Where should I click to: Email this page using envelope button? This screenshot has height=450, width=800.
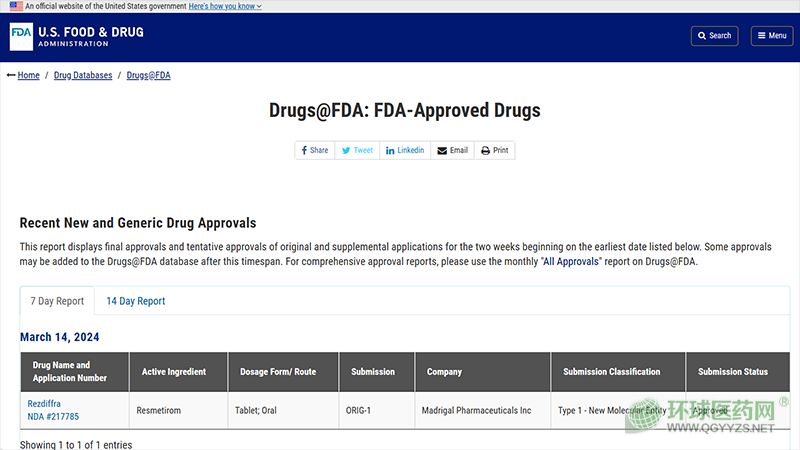click(452, 150)
